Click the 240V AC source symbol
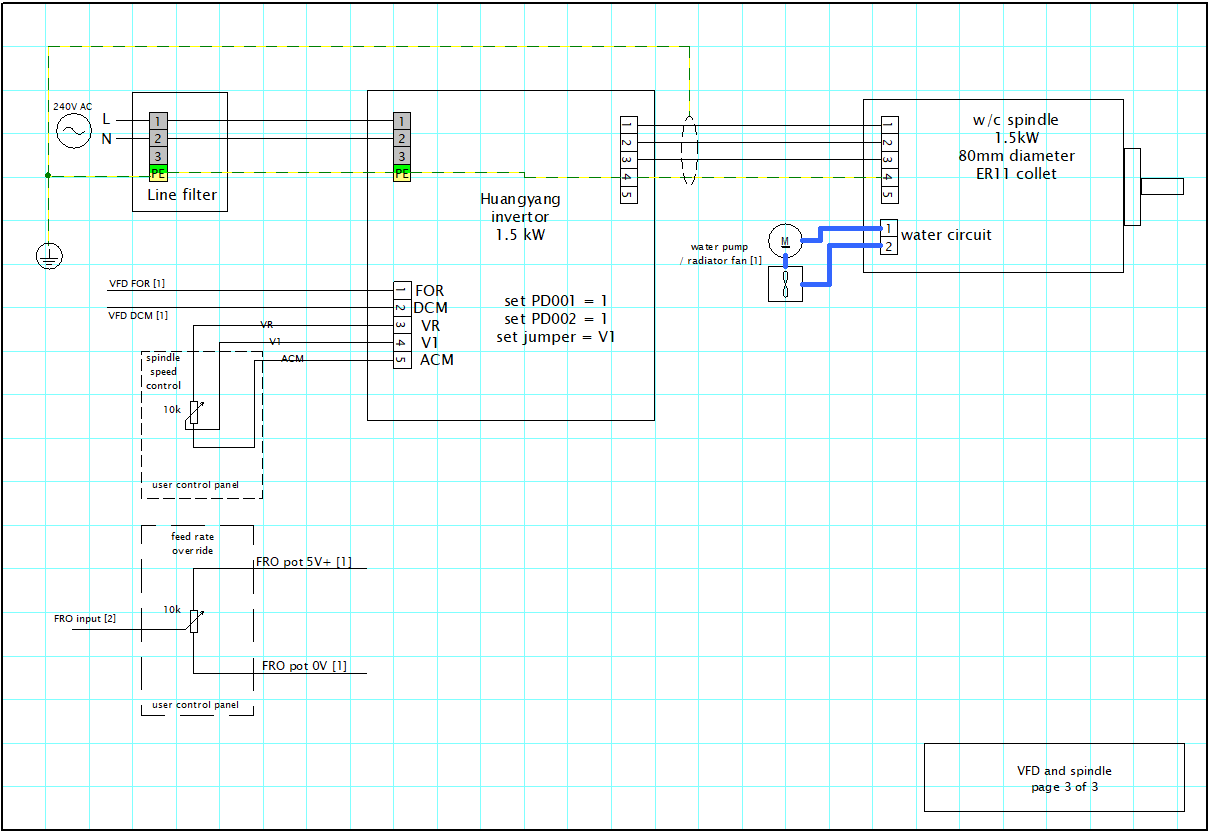The height and width of the screenshot is (833, 1210). click(74, 131)
